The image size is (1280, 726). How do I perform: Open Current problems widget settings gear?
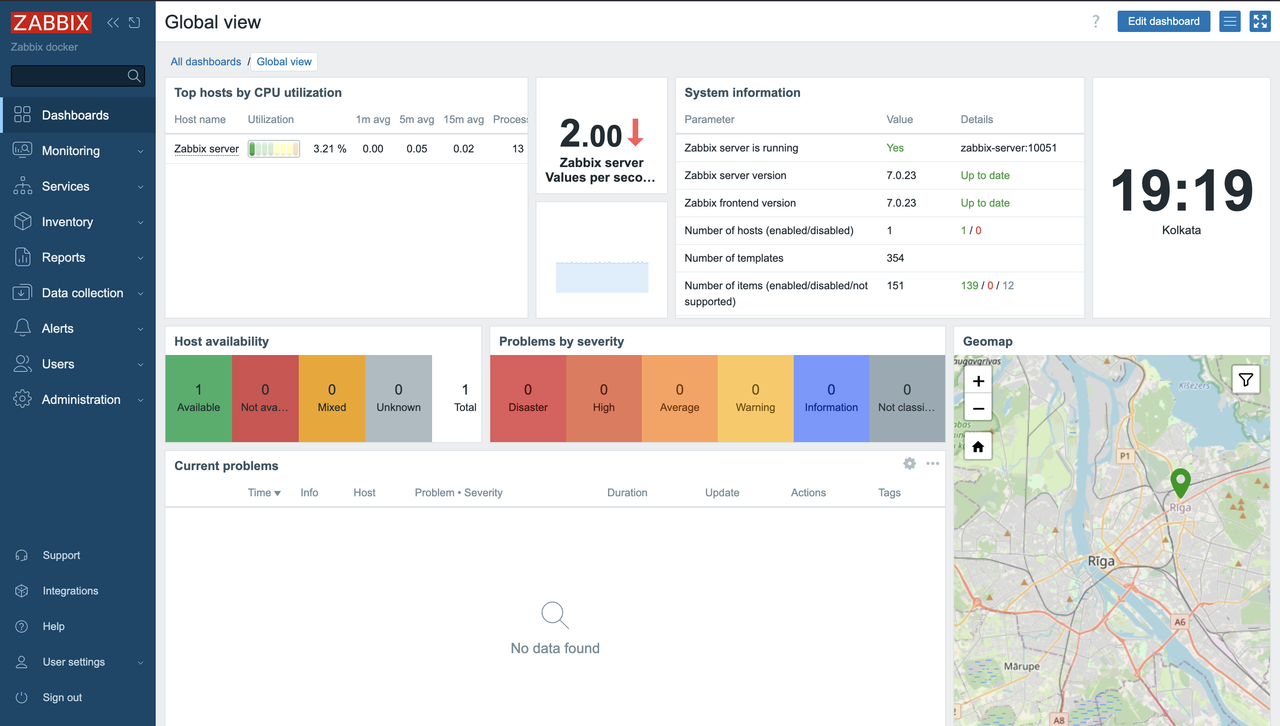point(909,463)
